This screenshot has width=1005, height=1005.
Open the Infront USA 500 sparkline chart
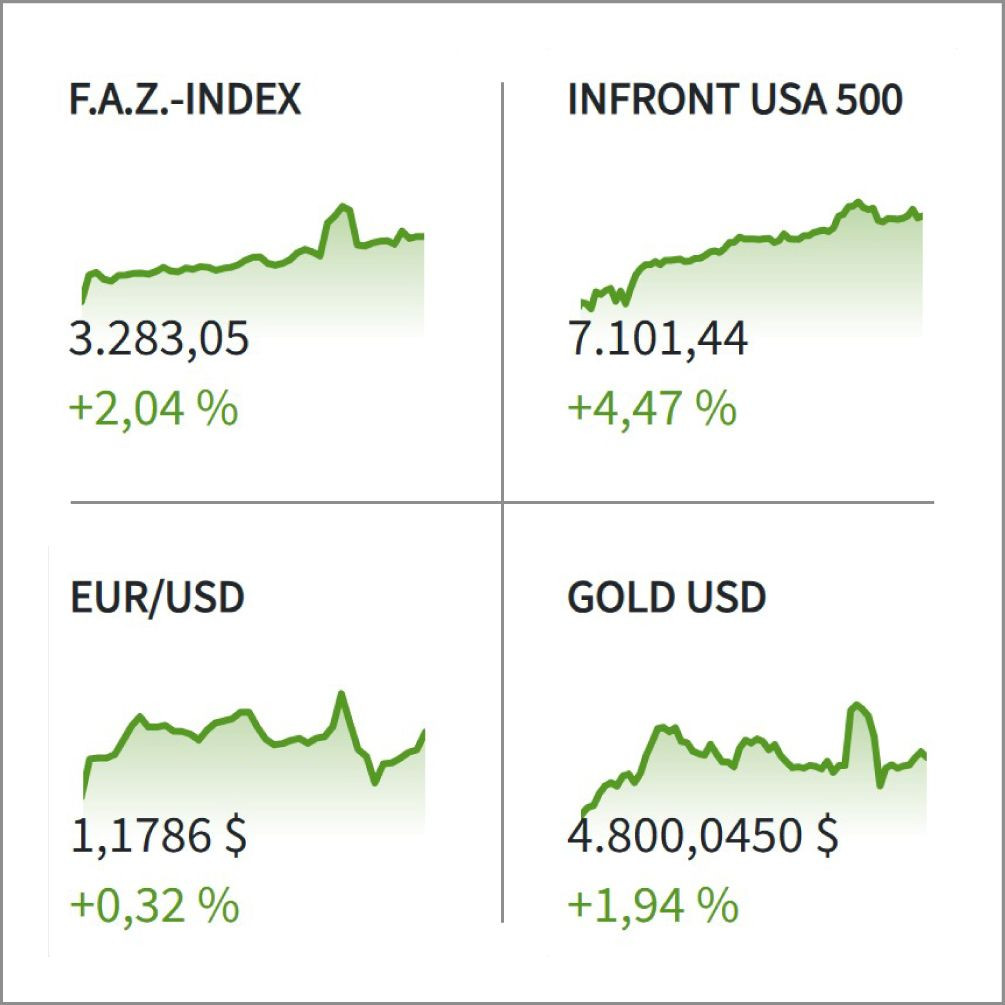pos(750,265)
